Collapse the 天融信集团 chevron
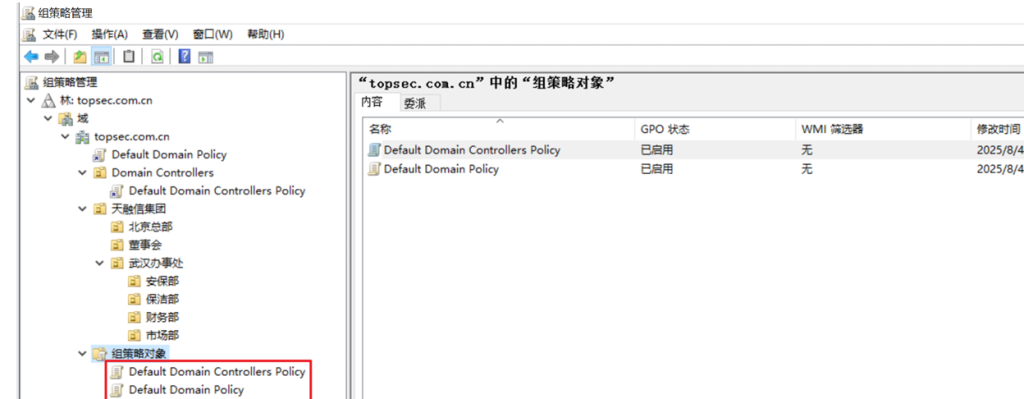Viewport: 1024px width, 399px height. coord(82,210)
